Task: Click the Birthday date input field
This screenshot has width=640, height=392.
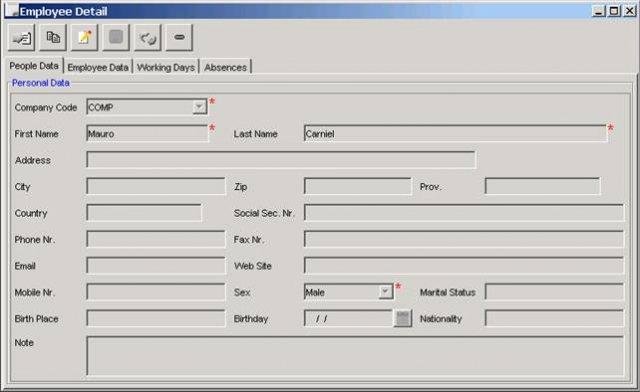Action: [349, 318]
